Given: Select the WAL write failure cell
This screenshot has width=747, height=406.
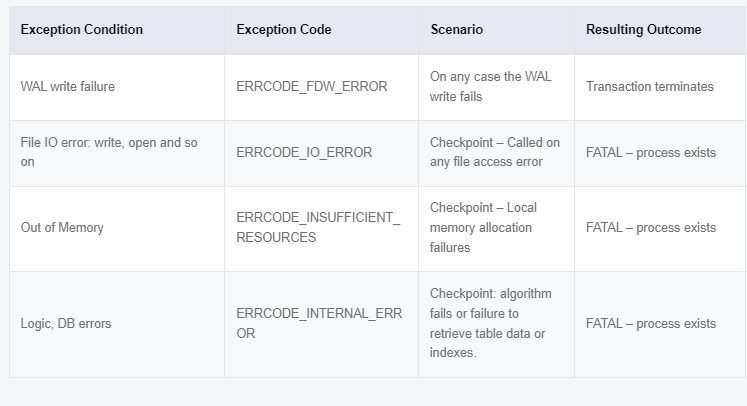Looking at the screenshot, I should [x=68, y=87].
